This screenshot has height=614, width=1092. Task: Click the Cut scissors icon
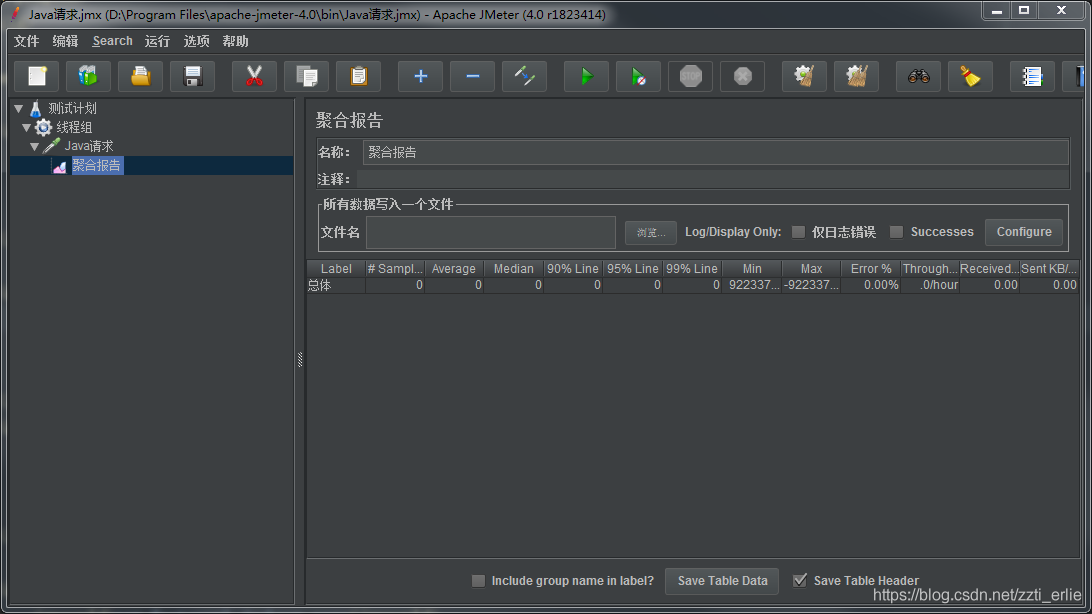click(254, 76)
